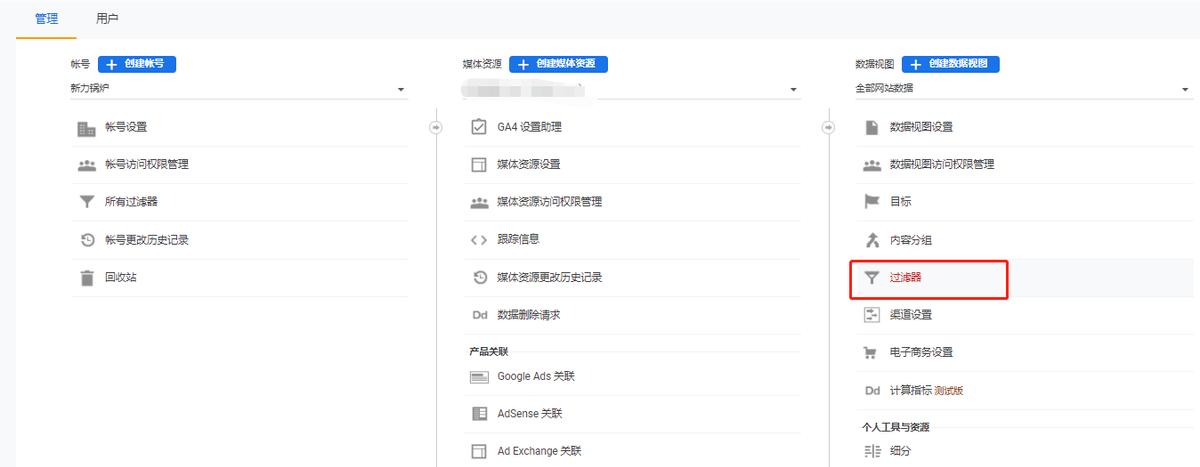Click the 过滤器 funnel icon in view column
Screen dimensions: 1200x467
click(871, 277)
